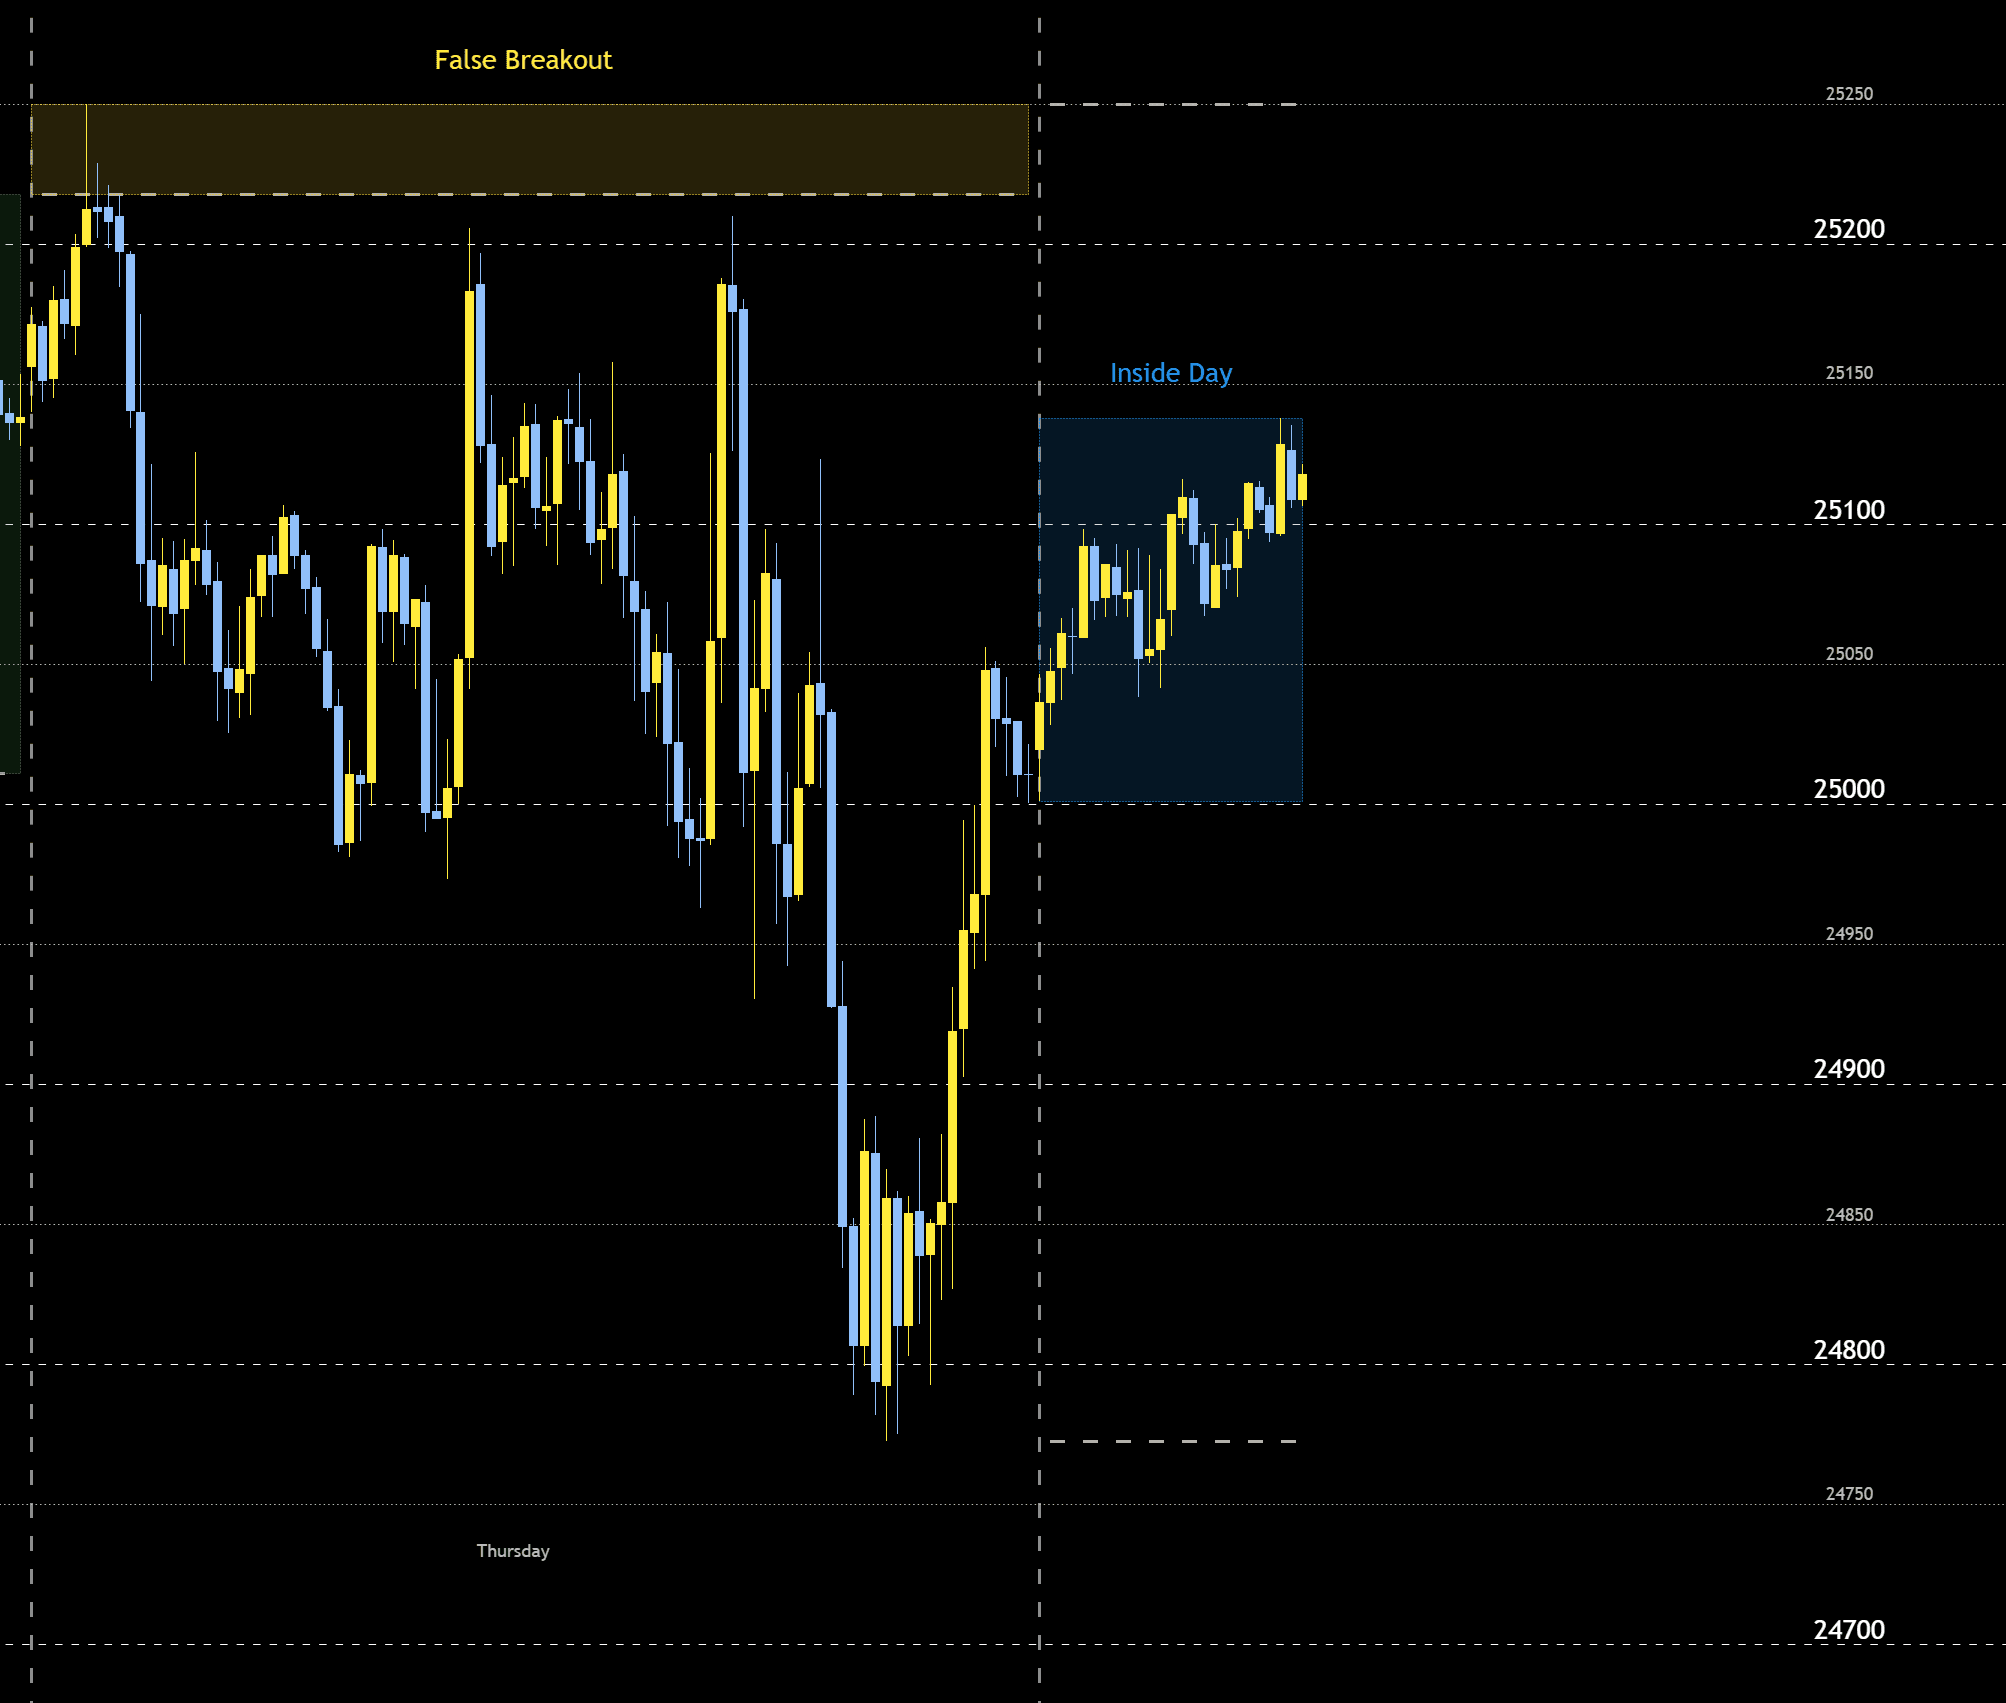Click the 24850 minor price label
Screen dimensions: 2006x1703
pyautogui.click(x=1848, y=1215)
